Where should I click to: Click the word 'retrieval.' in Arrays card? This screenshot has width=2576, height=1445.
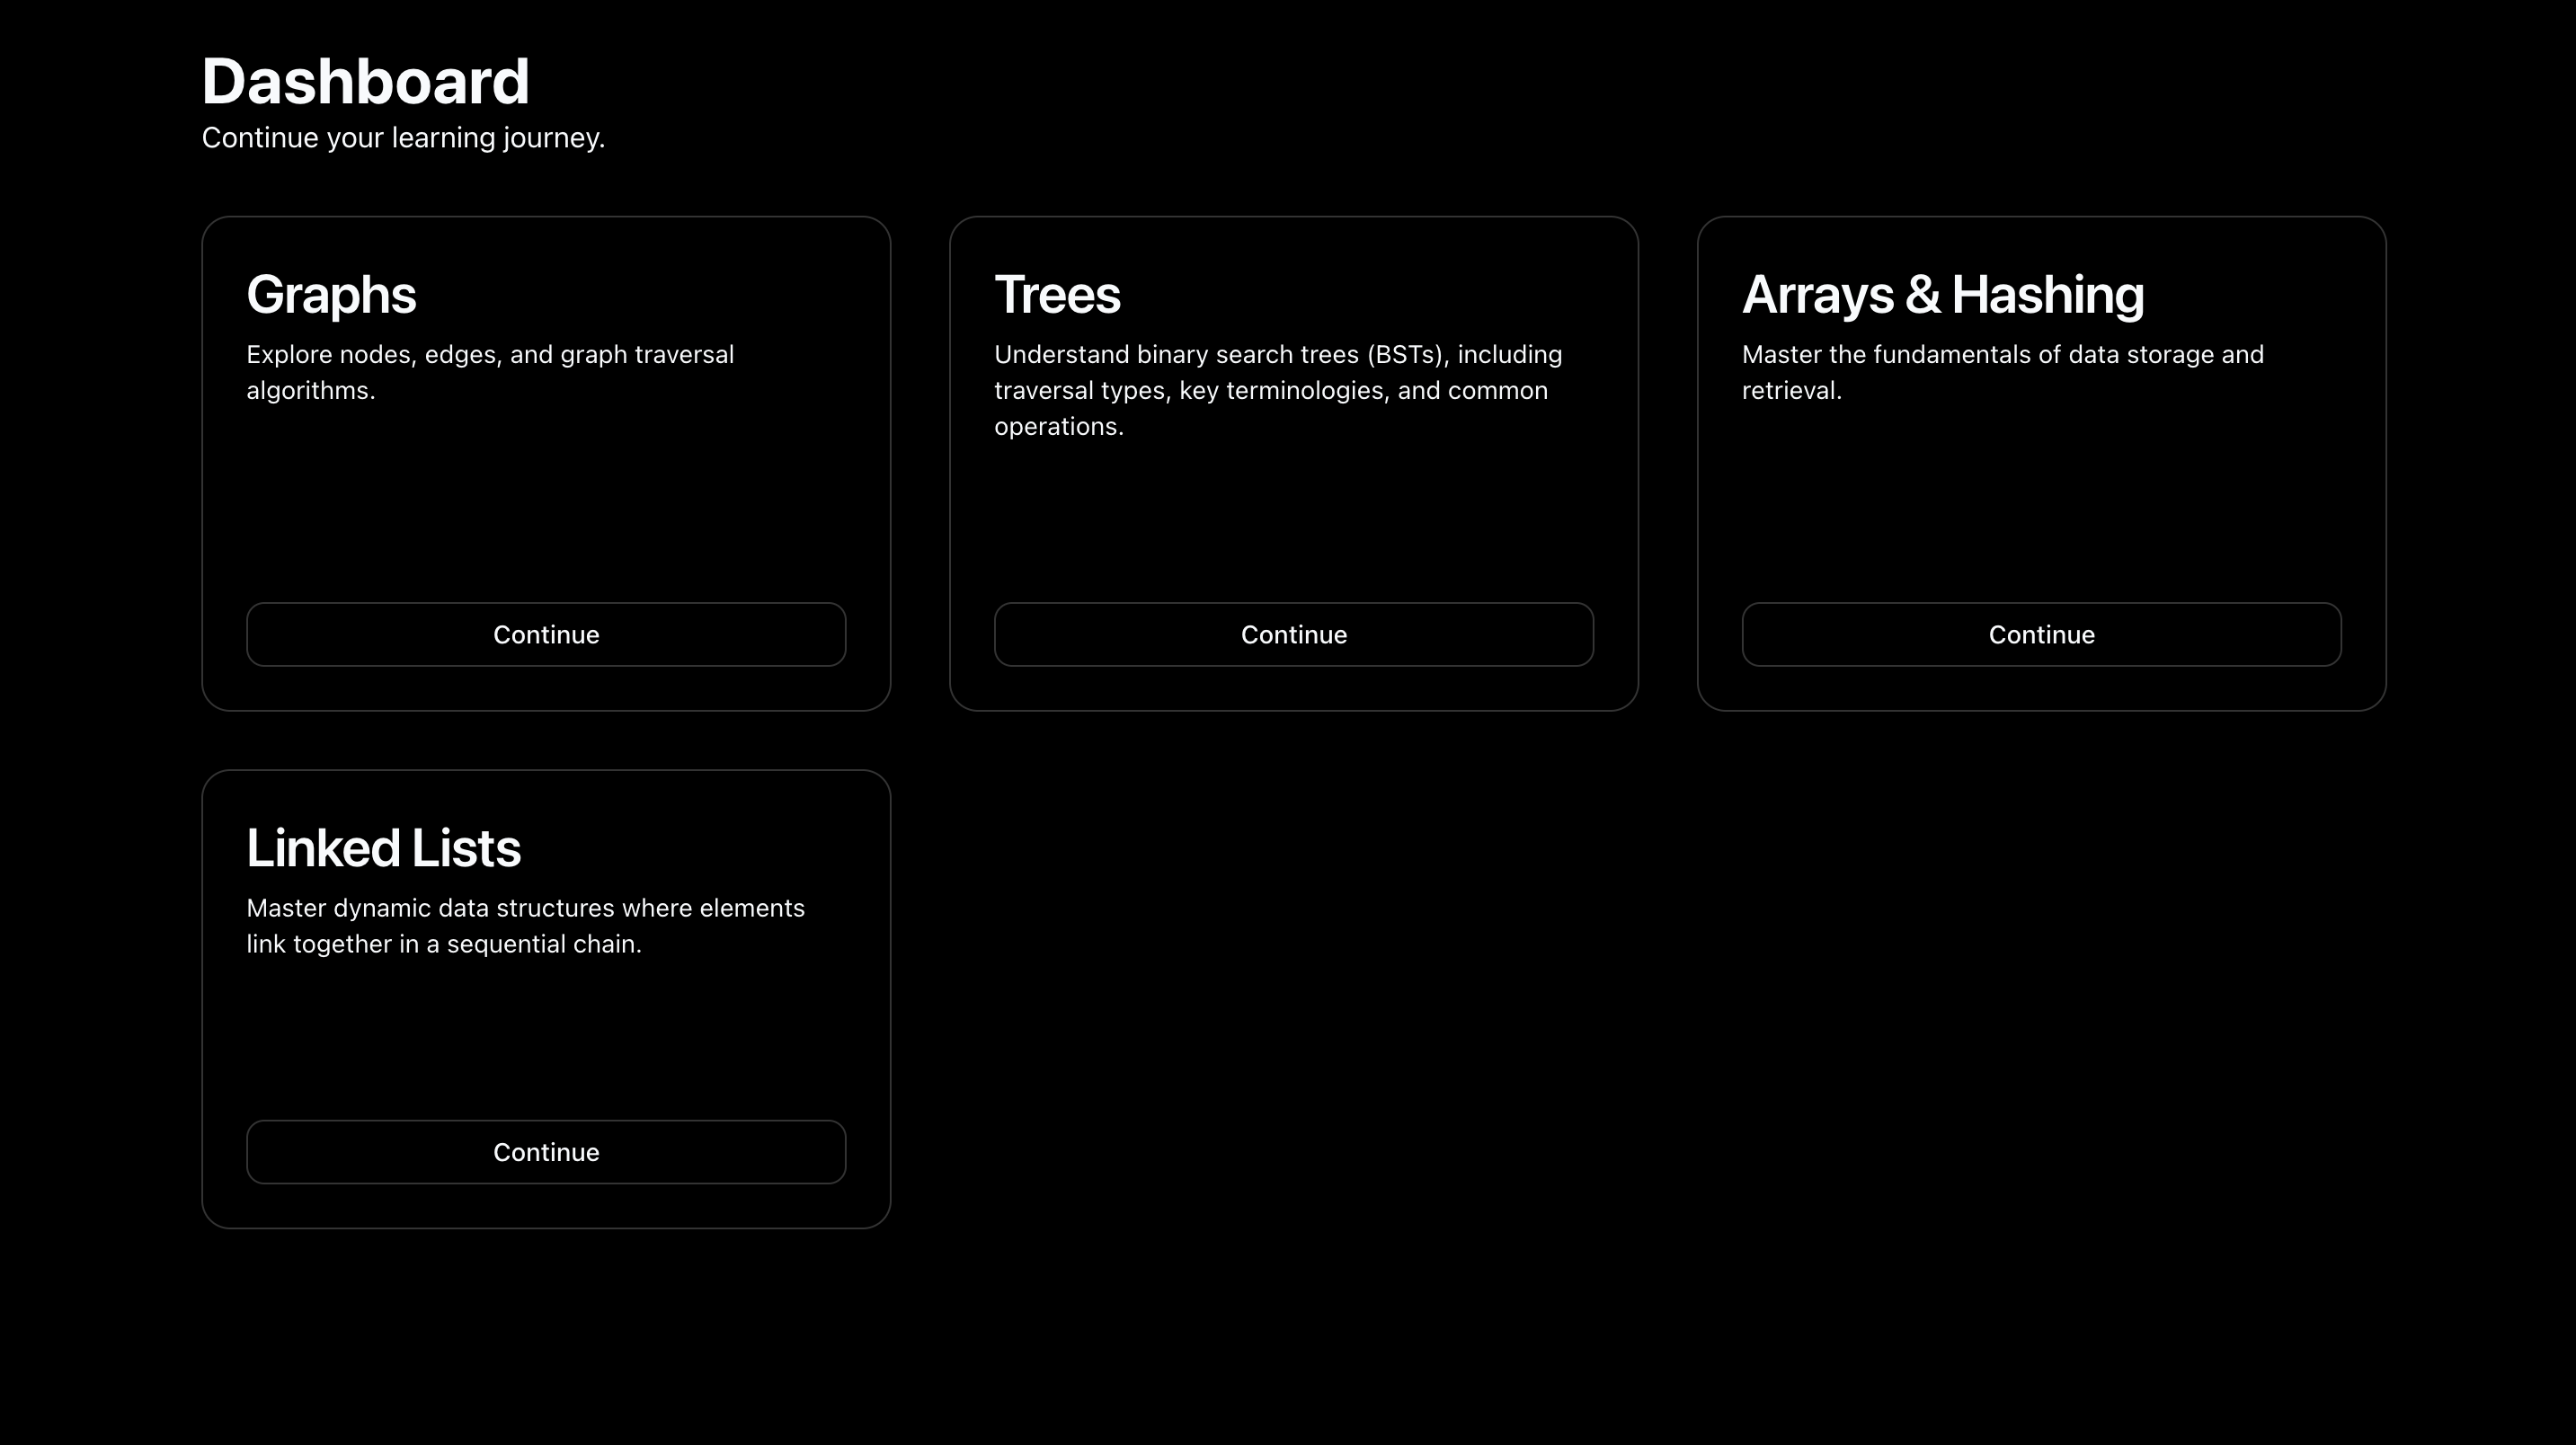[1791, 391]
